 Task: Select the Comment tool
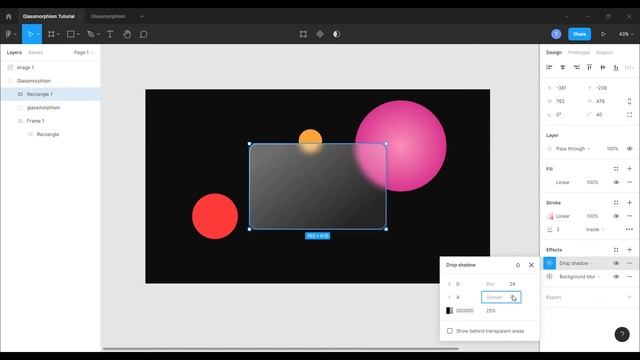(144, 34)
